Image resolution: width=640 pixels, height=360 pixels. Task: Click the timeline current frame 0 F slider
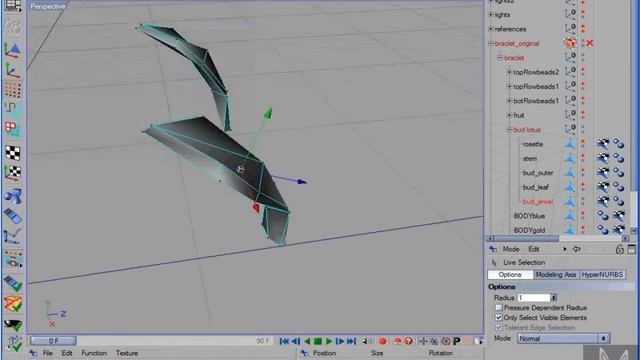[x=53, y=340]
